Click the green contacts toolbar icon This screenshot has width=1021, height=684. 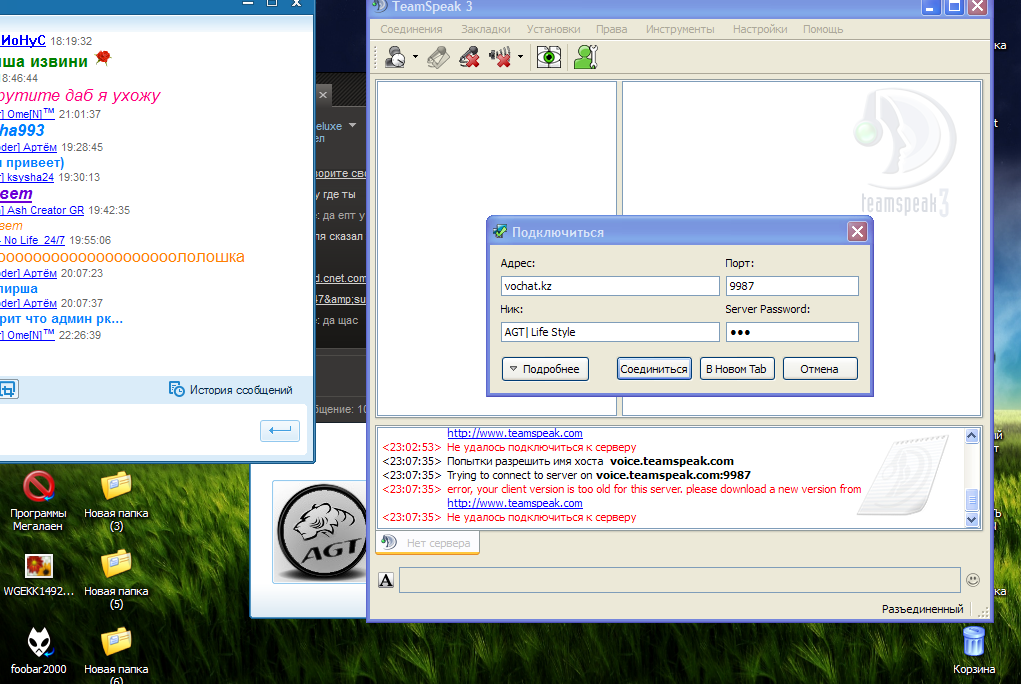(x=586, y=57)
